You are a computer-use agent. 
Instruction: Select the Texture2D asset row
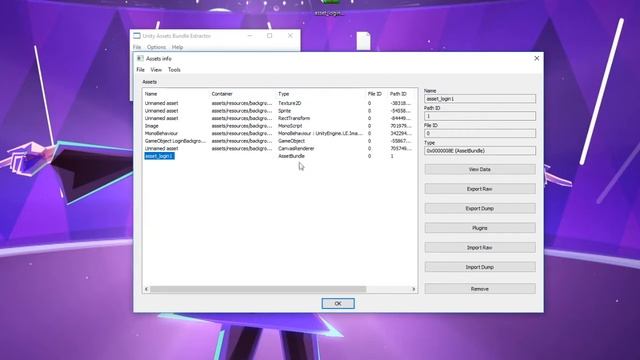280,103
